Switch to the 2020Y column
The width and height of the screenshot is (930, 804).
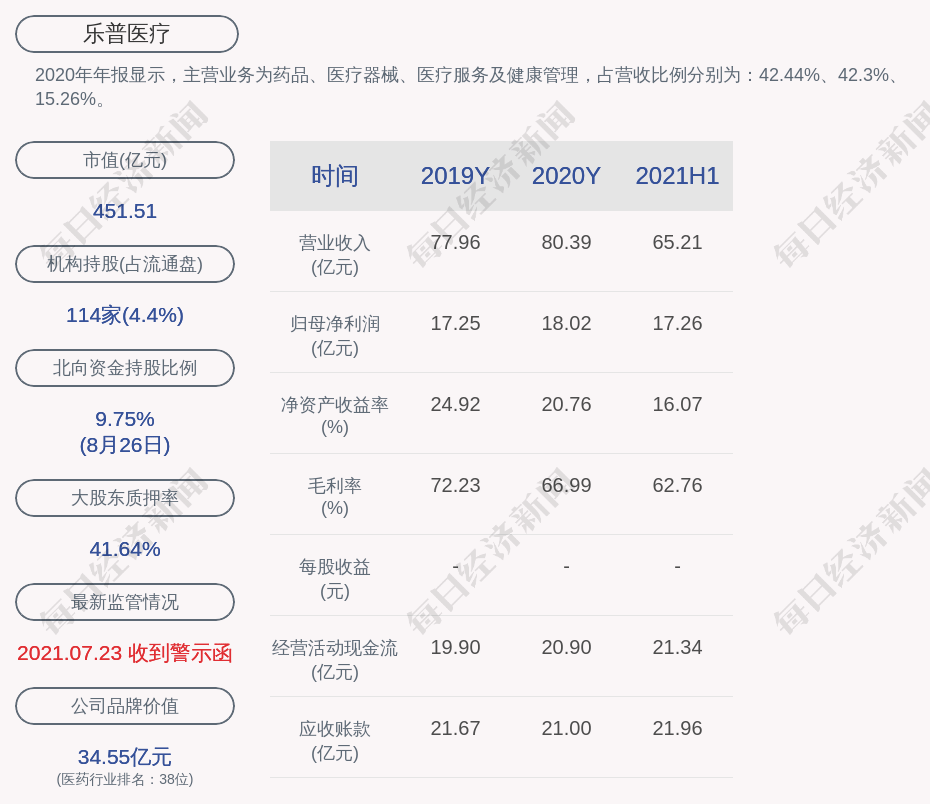point(565,176)
